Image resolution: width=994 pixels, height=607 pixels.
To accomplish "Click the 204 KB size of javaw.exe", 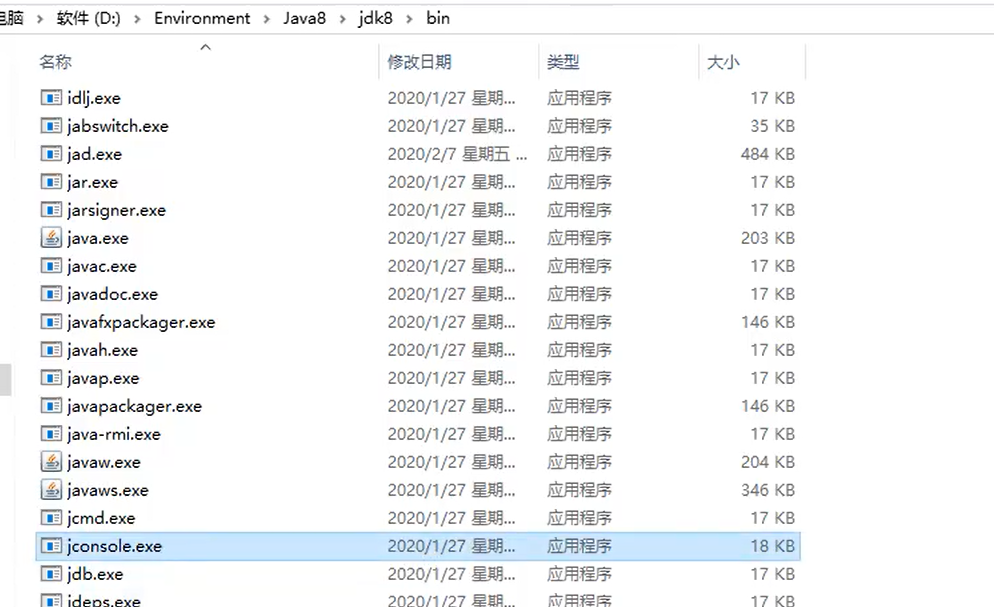I will click(x=768, y=462).
